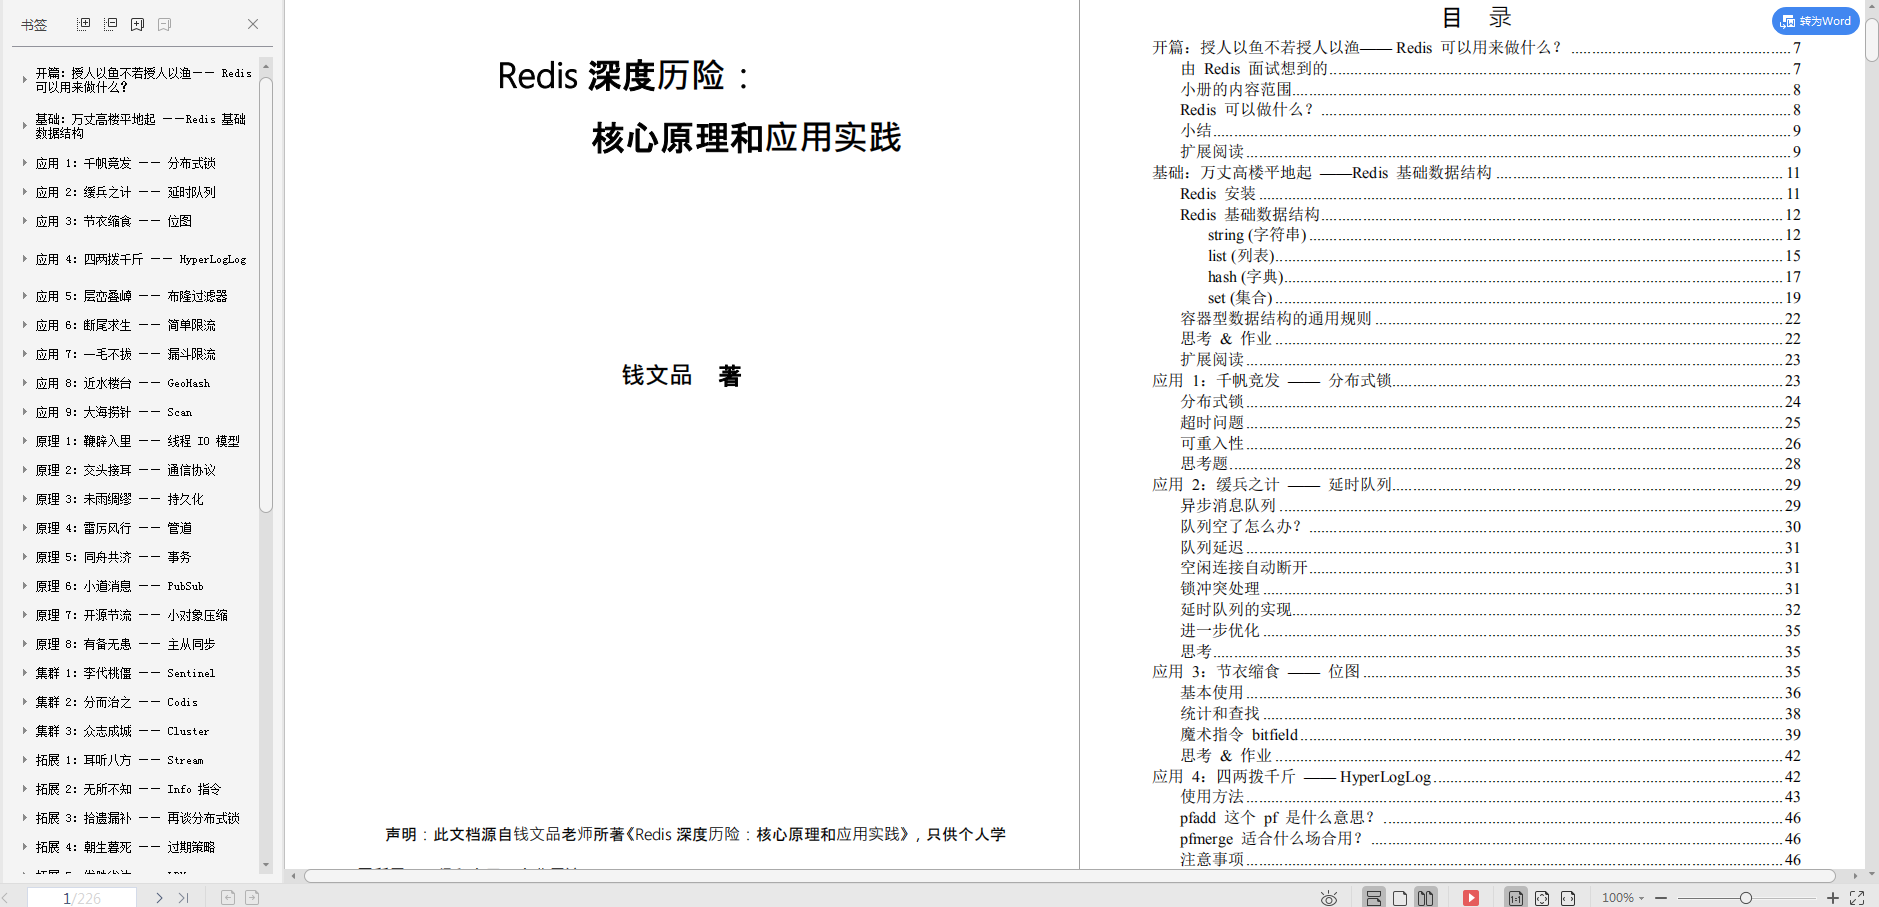Open bookmark 应用 6: 断尾求生 简单限流
This screenshot has width=1879, height=907.
pos(125,325)
